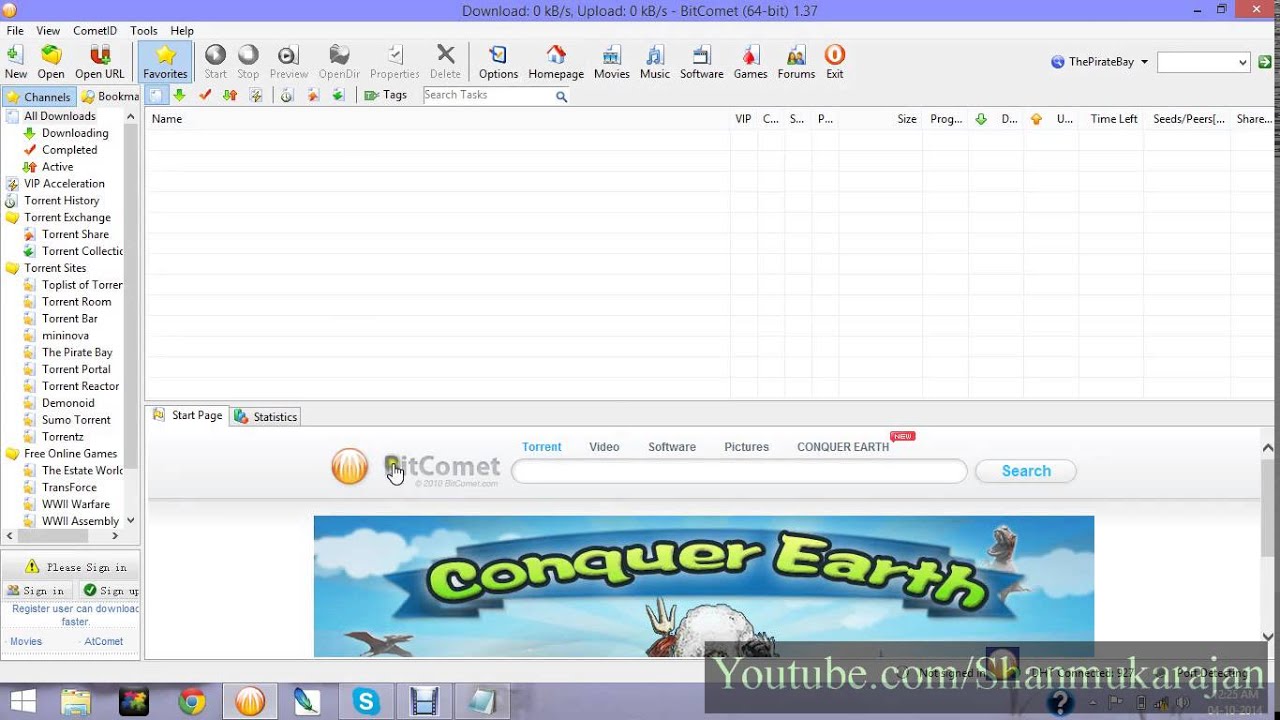Image resolution: width=1280 pixels, height=720 pixels.
Task: Open the Music toolbar icon
Action: click(655, 62)
